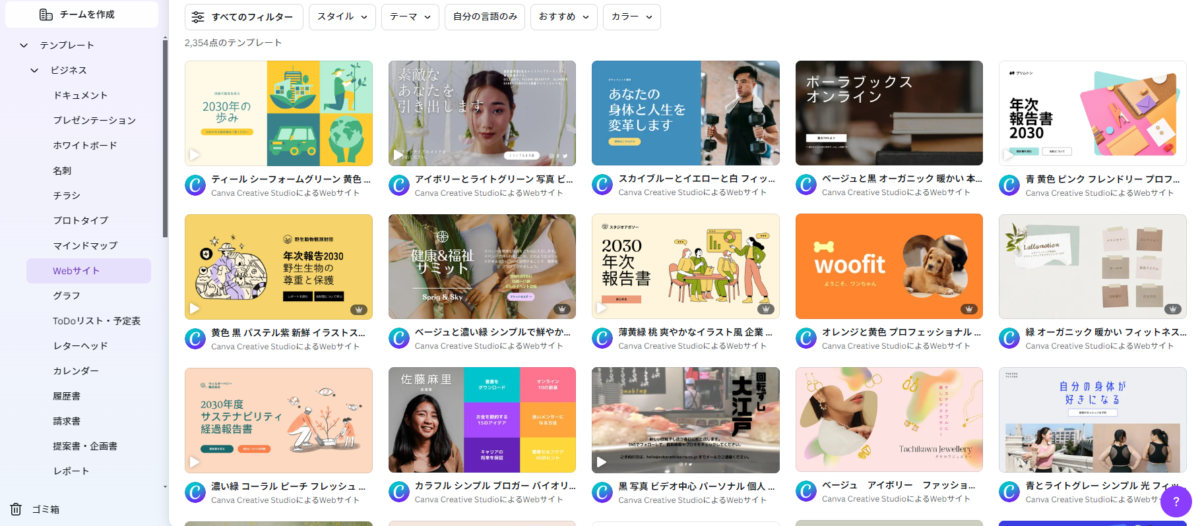This screenshot has height=526, width=1200.
Task: Open the ゴミ箱 trash icon
Action: point(16,508)
